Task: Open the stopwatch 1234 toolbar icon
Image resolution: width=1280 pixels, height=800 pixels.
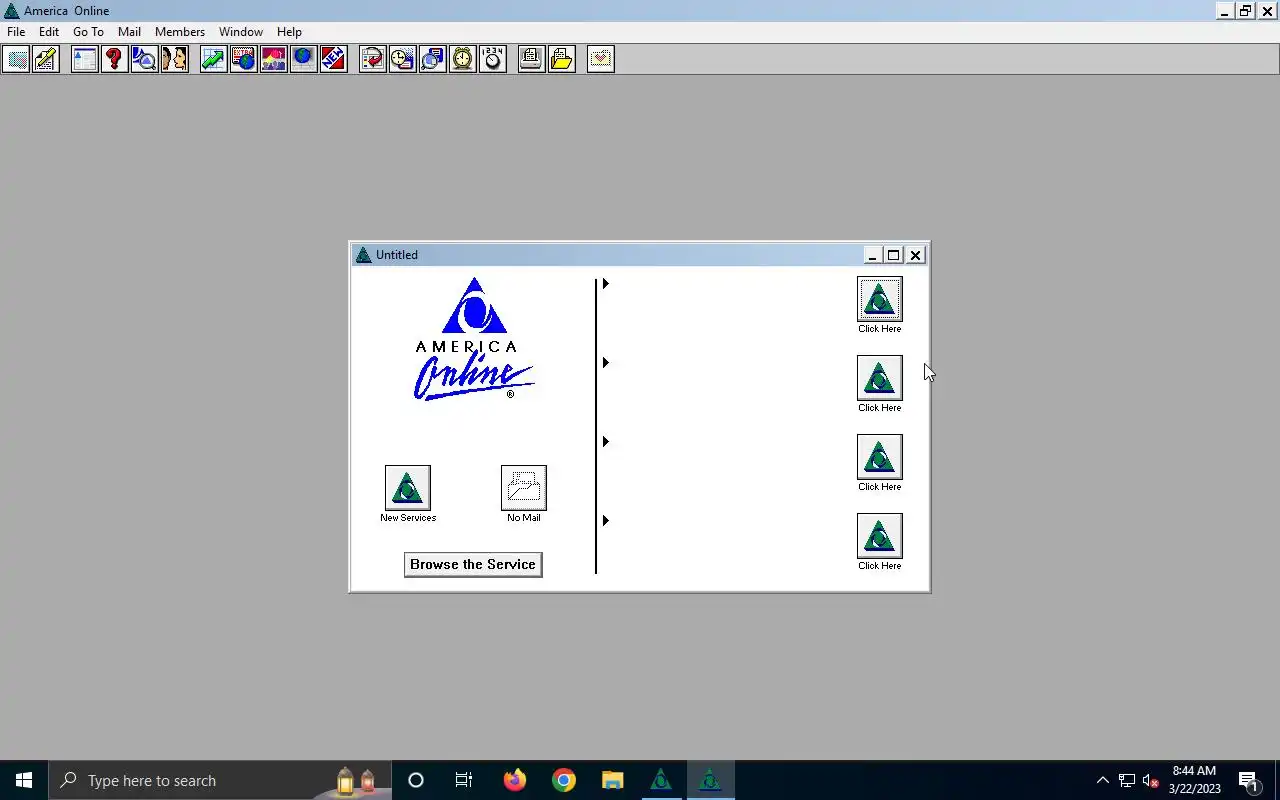Action: [493, 59]
